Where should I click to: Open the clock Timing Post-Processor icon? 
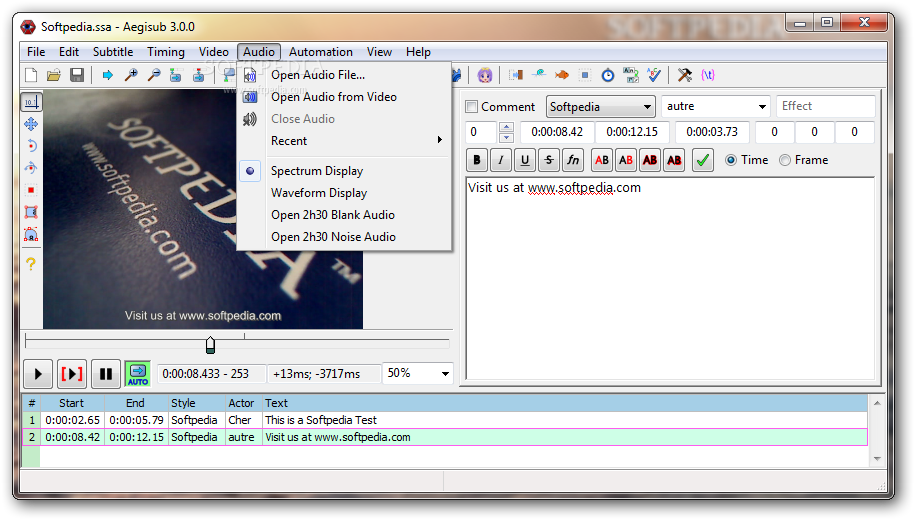[607, 75]
